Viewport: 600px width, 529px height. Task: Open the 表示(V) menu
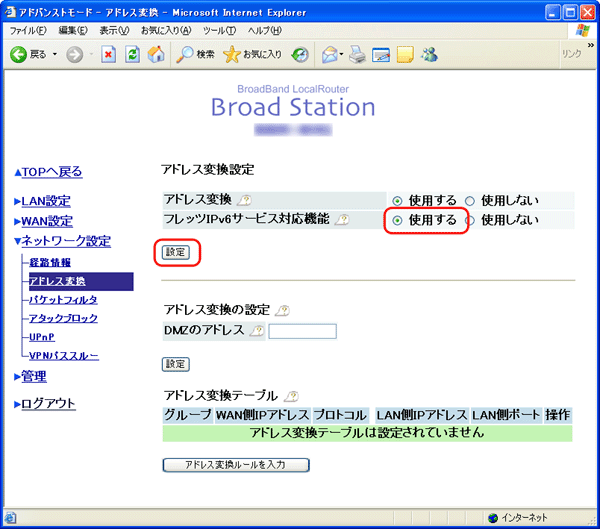click(114, 30)
